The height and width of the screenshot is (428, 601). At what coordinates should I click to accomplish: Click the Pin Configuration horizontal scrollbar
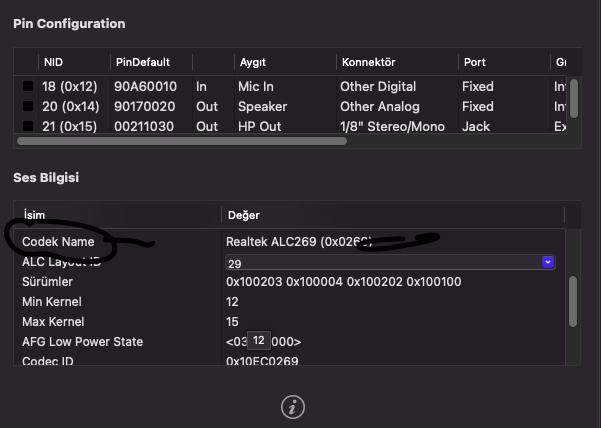click(x=180, y=141)
